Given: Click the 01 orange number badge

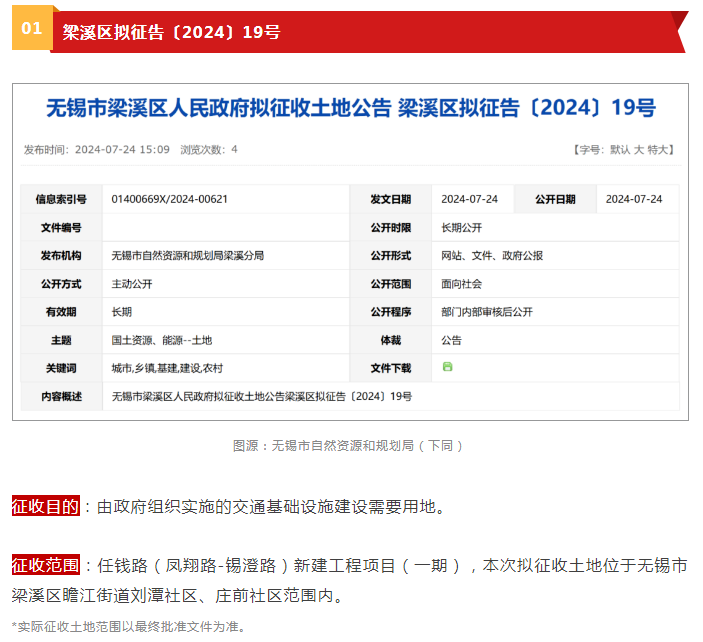Looking at the screenshot, I should pos(32,28).
